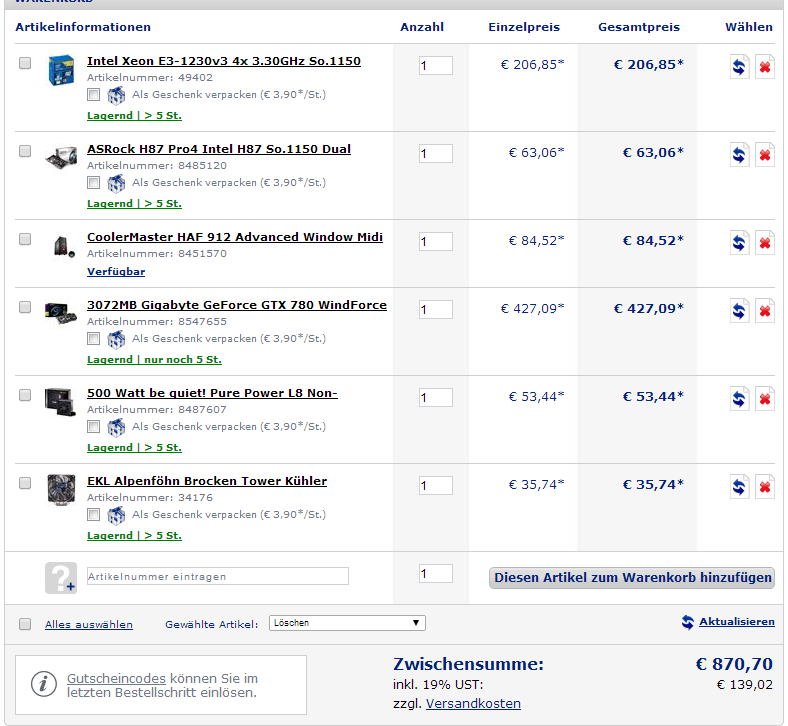Delete the Intel Xeon E3-1230v3 item
788x726 pixels.
[764, 67]
